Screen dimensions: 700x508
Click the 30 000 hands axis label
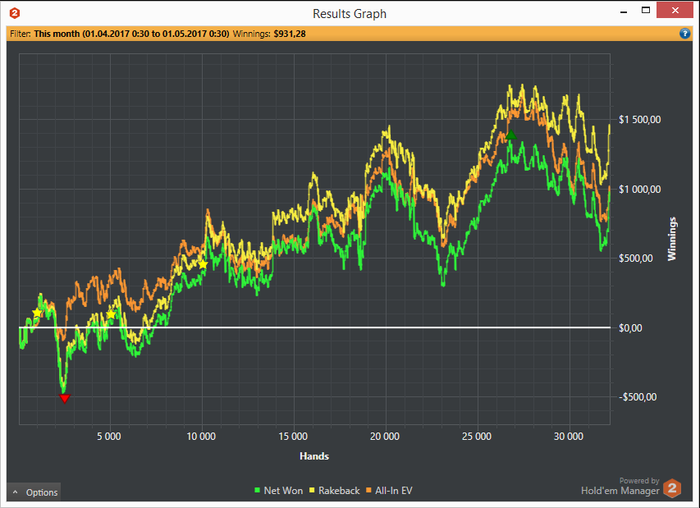point(569,437)
